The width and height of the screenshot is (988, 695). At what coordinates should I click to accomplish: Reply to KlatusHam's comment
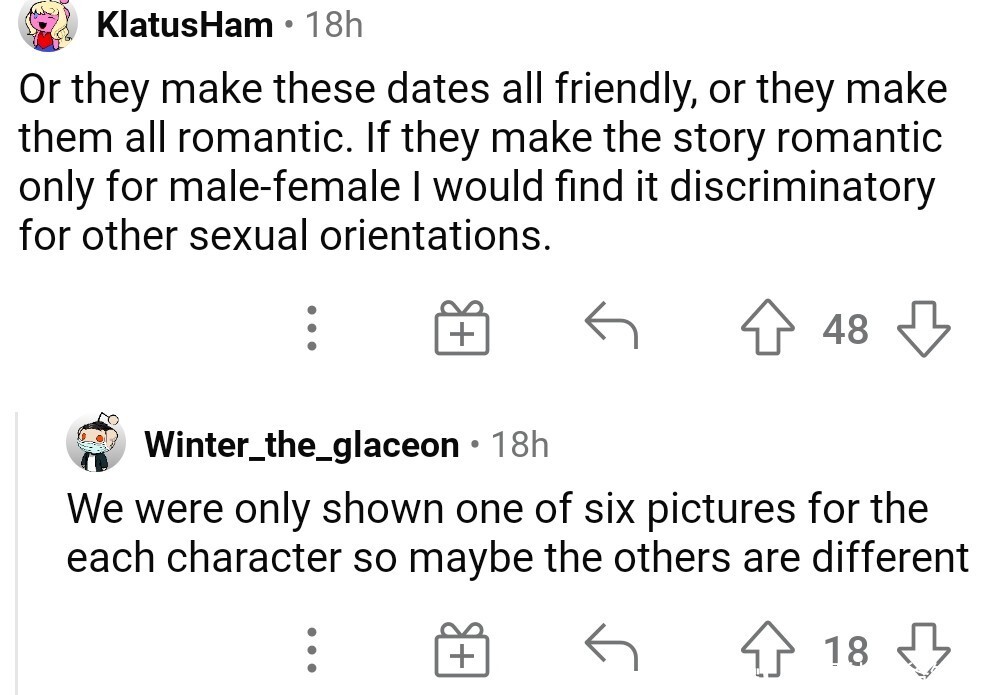point(611,325)
